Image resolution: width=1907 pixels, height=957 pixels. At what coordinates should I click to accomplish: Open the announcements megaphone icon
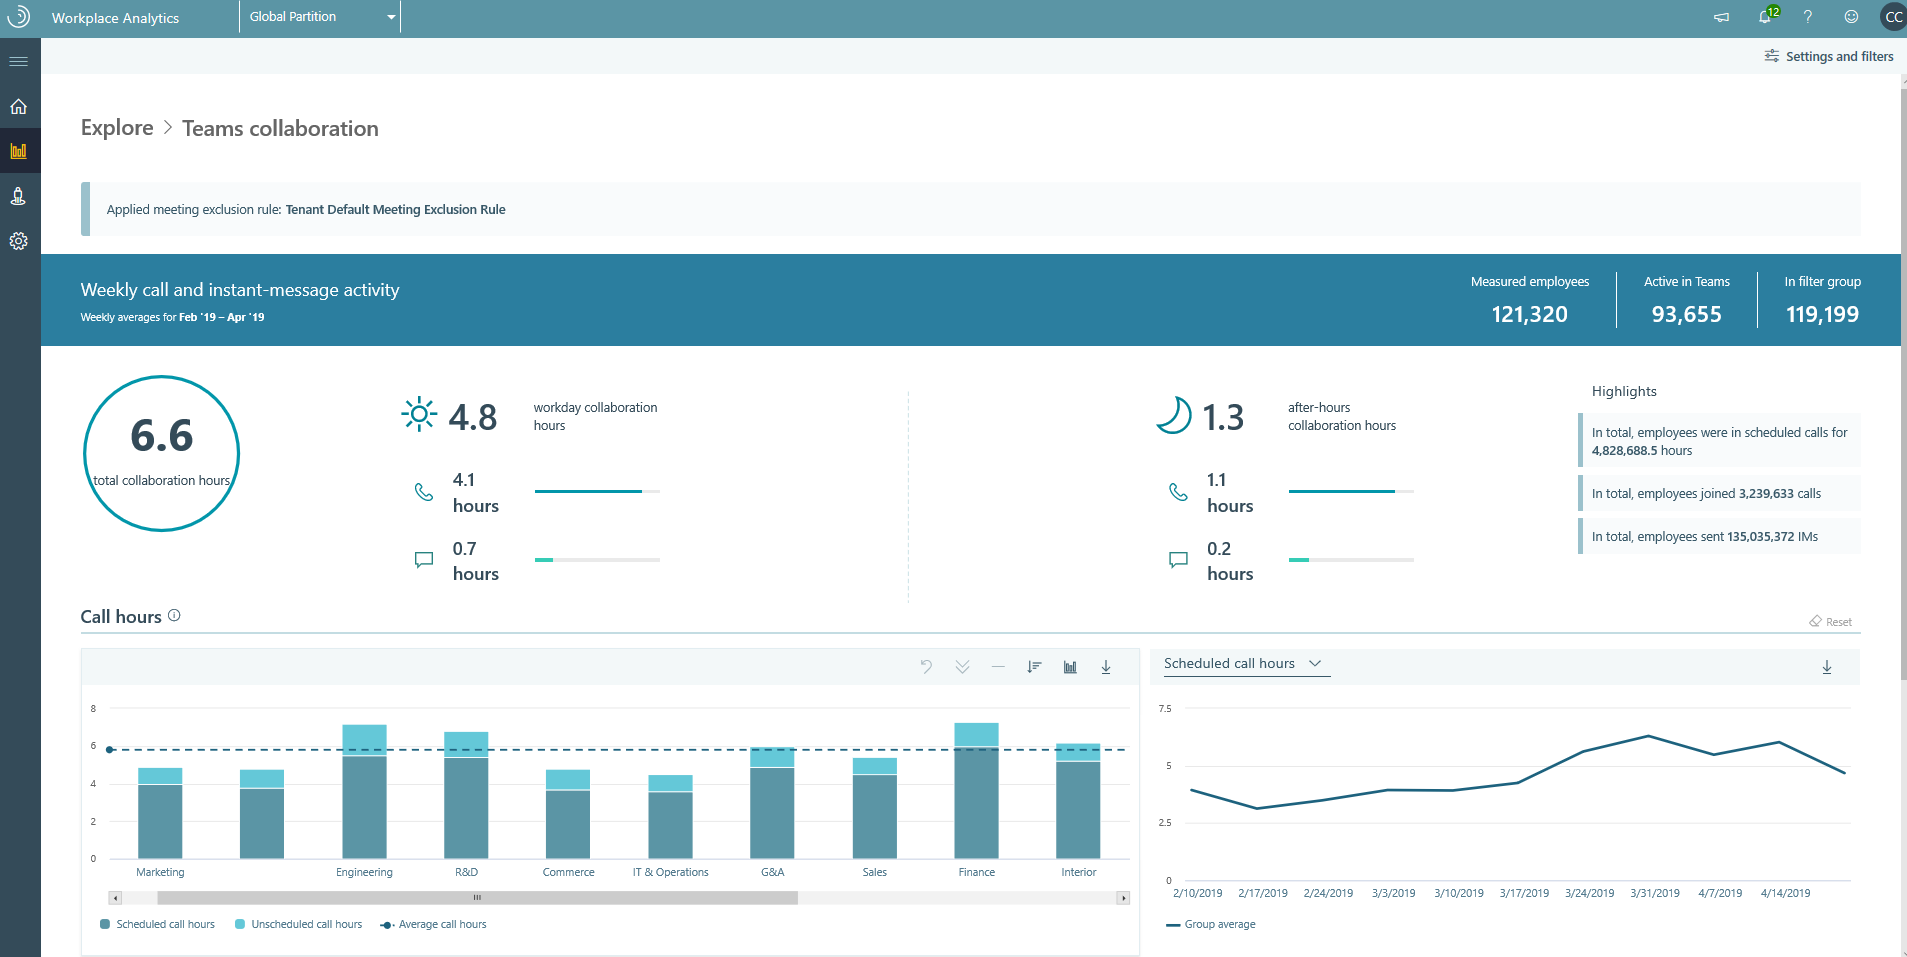pyautogui.click(x=1721, y=17)
